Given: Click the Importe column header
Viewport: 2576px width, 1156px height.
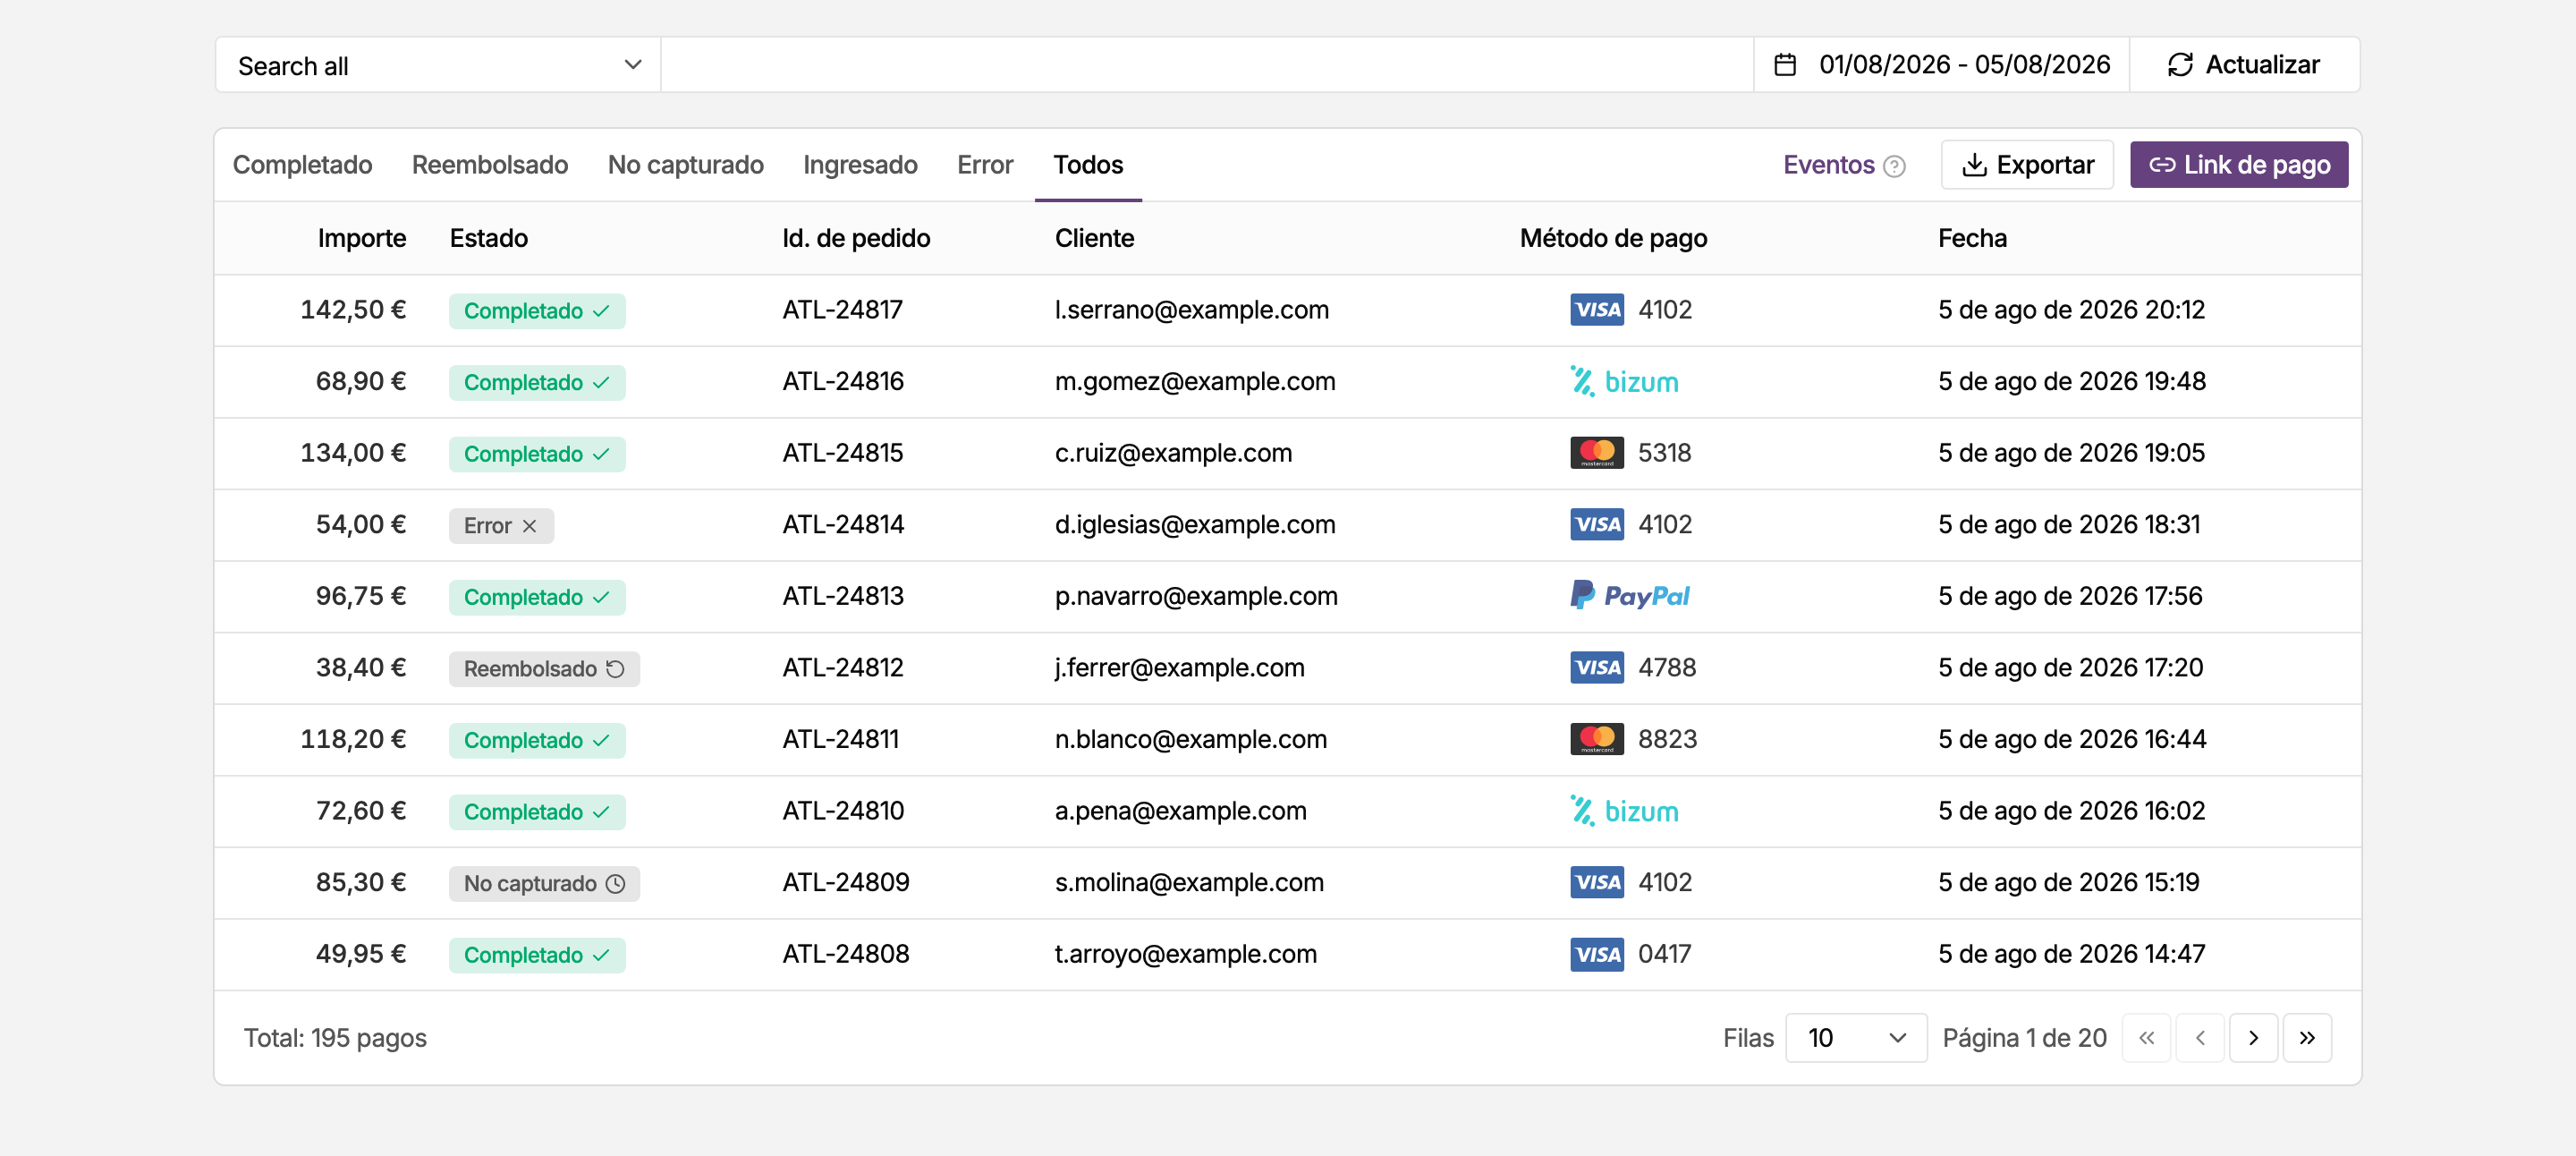Looking at the screenshot, I should [x=362, y=238].
